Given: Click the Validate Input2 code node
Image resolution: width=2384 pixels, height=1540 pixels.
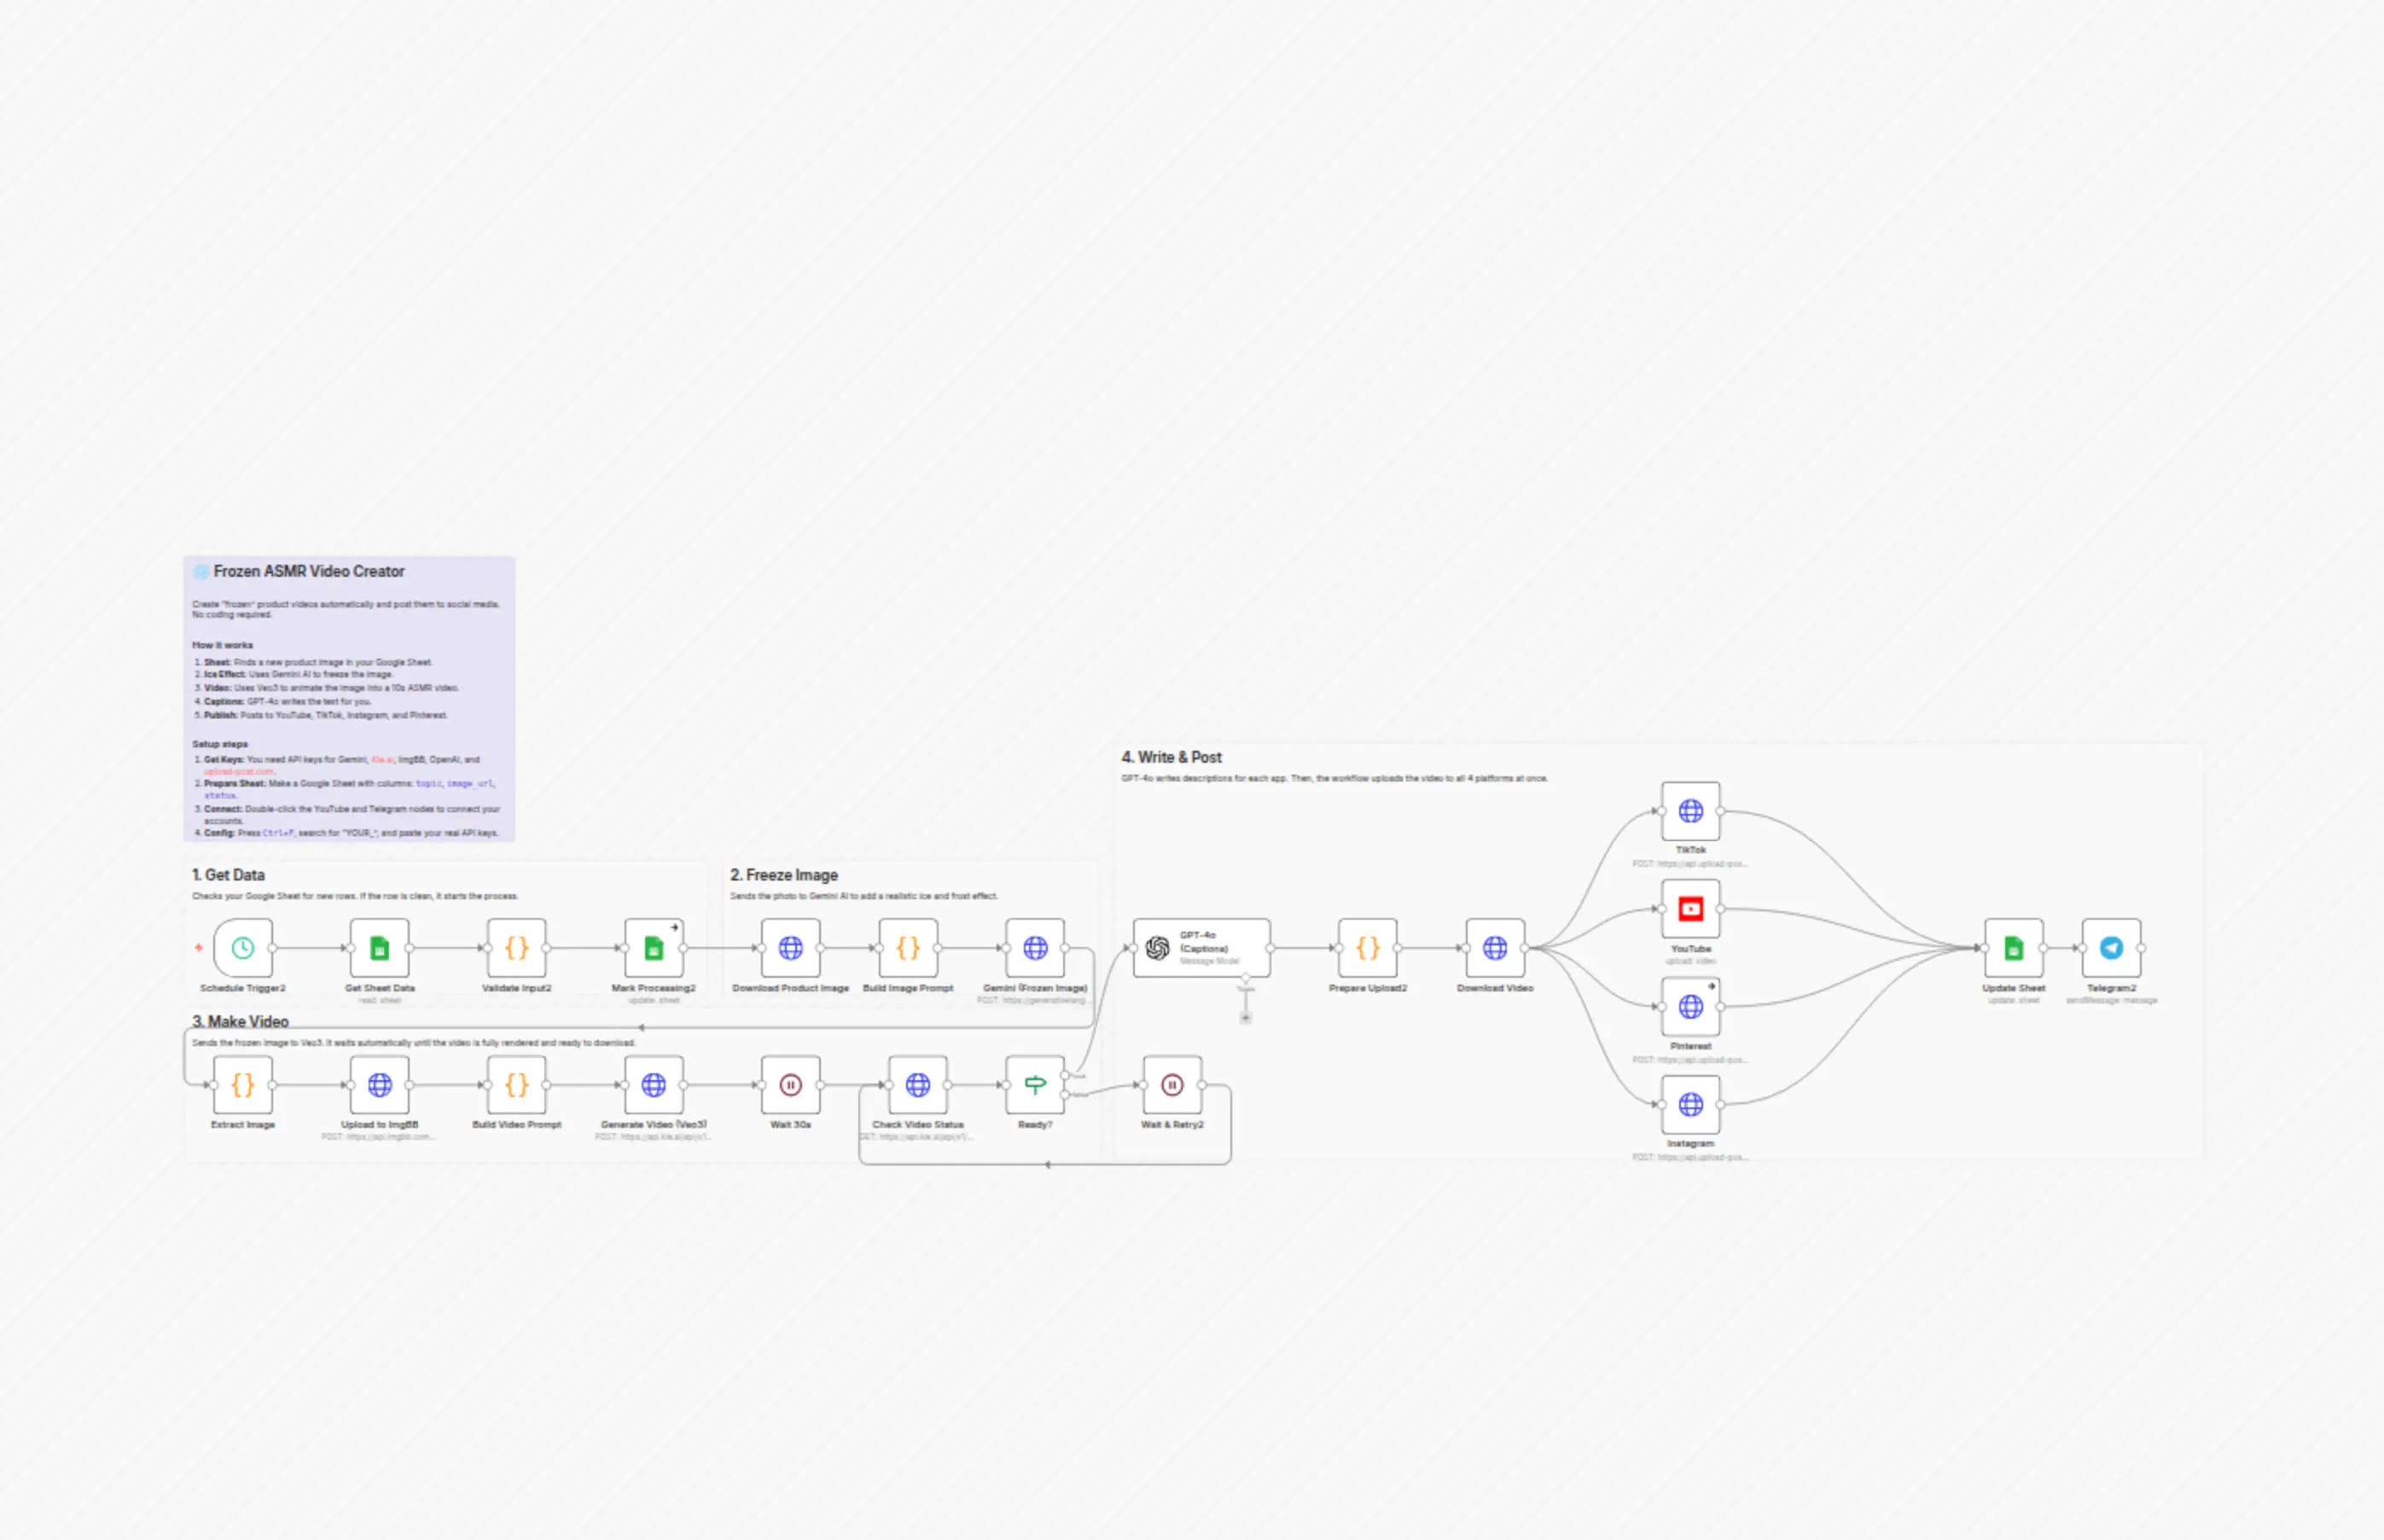Looking at the screenshot, I should click(x=517, y=948).
